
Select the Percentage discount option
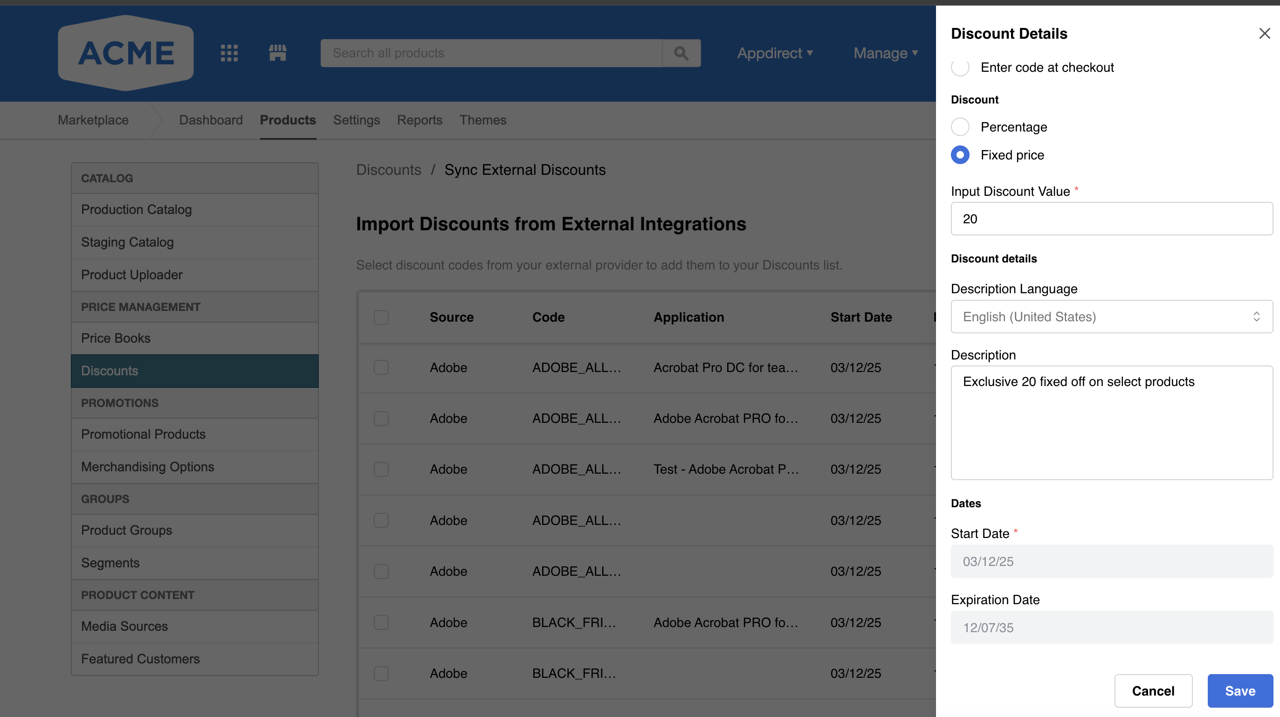[960, 127]
